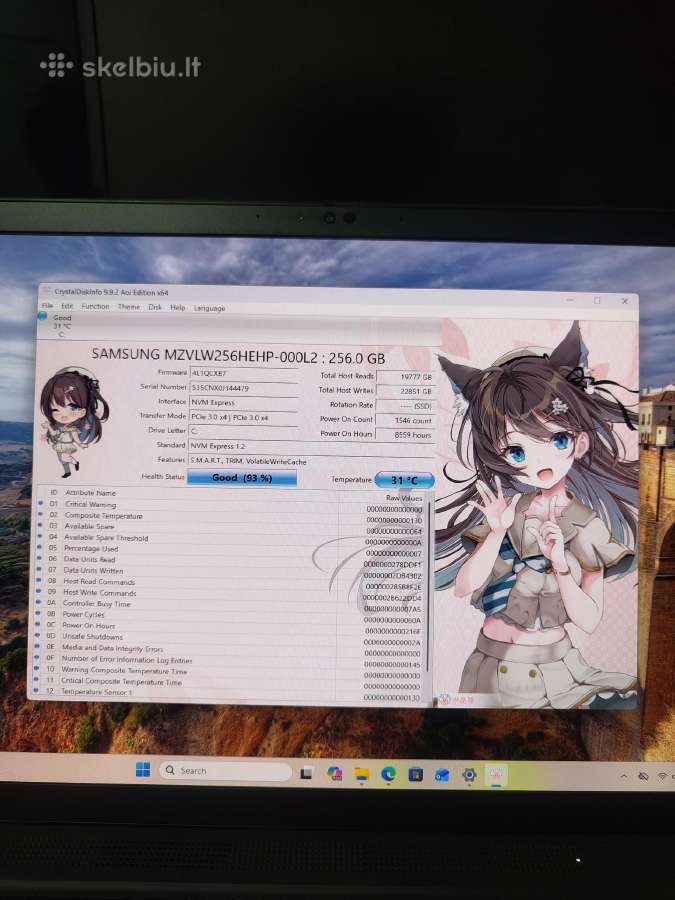Click the Wi-Fi network tray icon

point(662,777)
